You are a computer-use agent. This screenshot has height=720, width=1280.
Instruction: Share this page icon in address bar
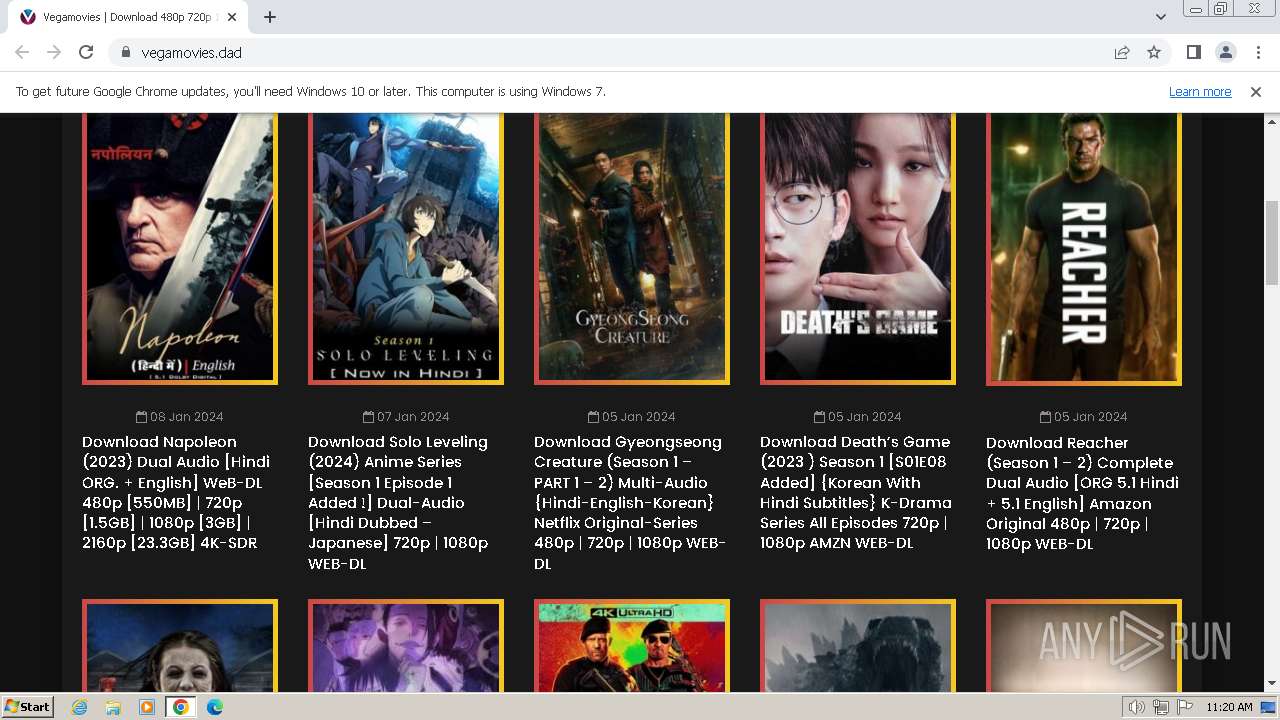pyautogui.click(x=1122, y=52)
